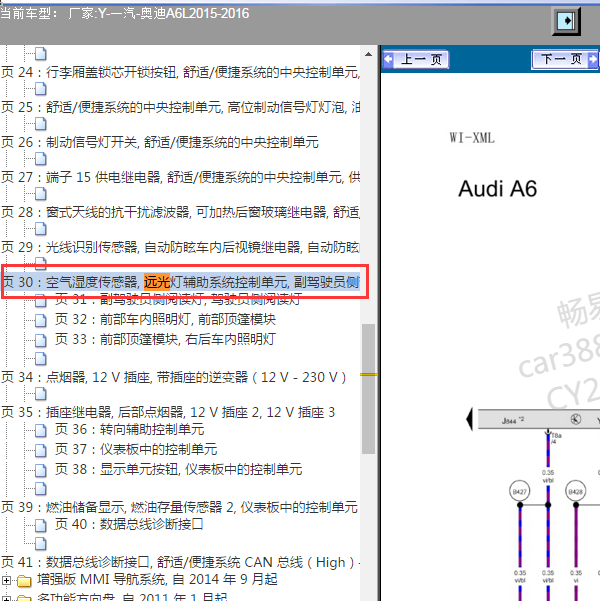Click blank document icon above page 26

pyautogui.click(x=40, y=124)
